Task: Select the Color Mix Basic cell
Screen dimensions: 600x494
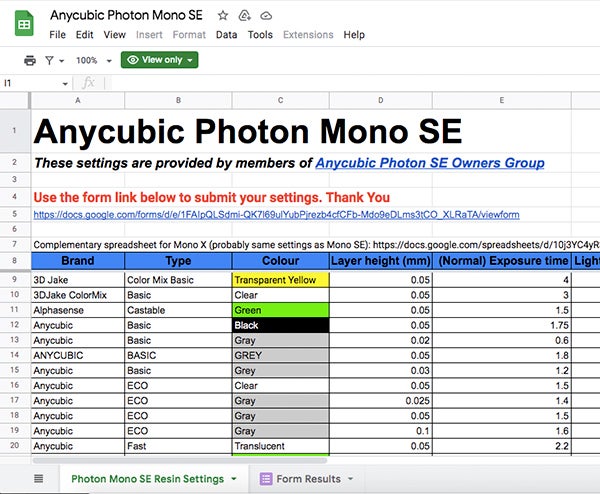Action: pos(178,280)
